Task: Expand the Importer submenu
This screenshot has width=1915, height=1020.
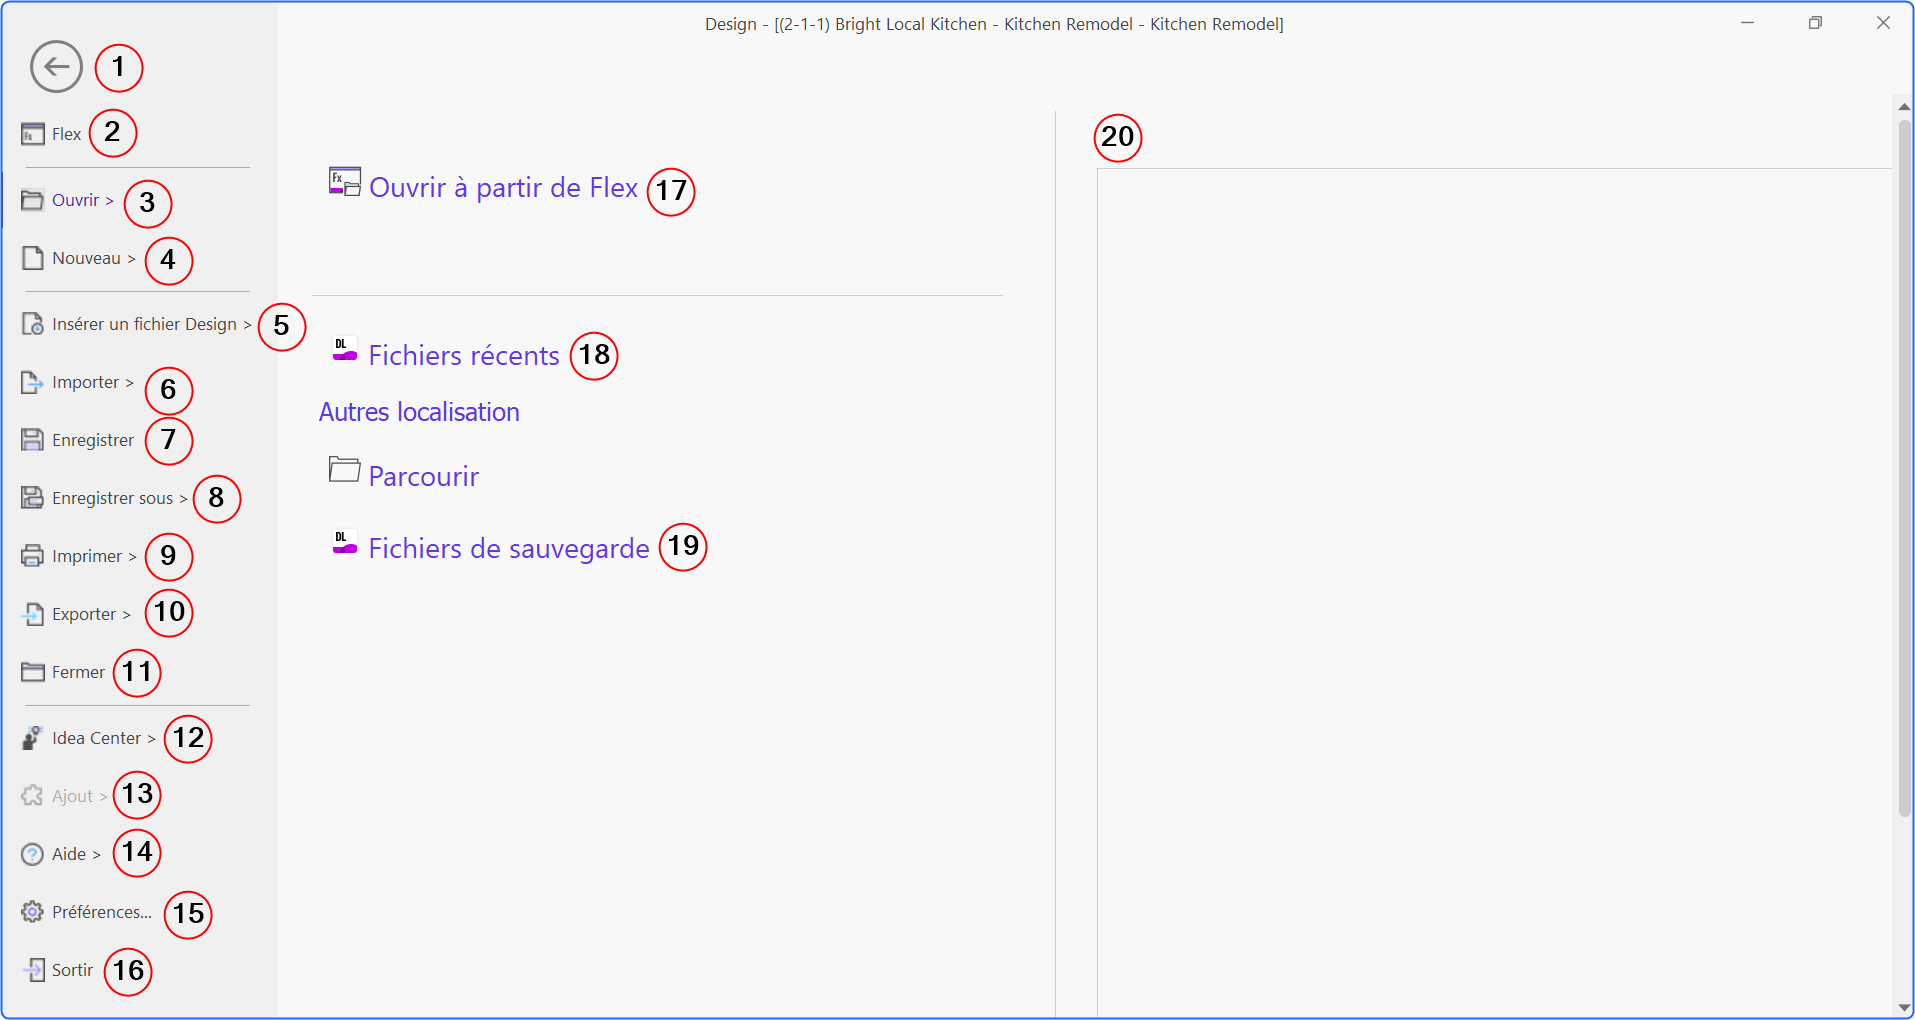Action: click(93, 382)
